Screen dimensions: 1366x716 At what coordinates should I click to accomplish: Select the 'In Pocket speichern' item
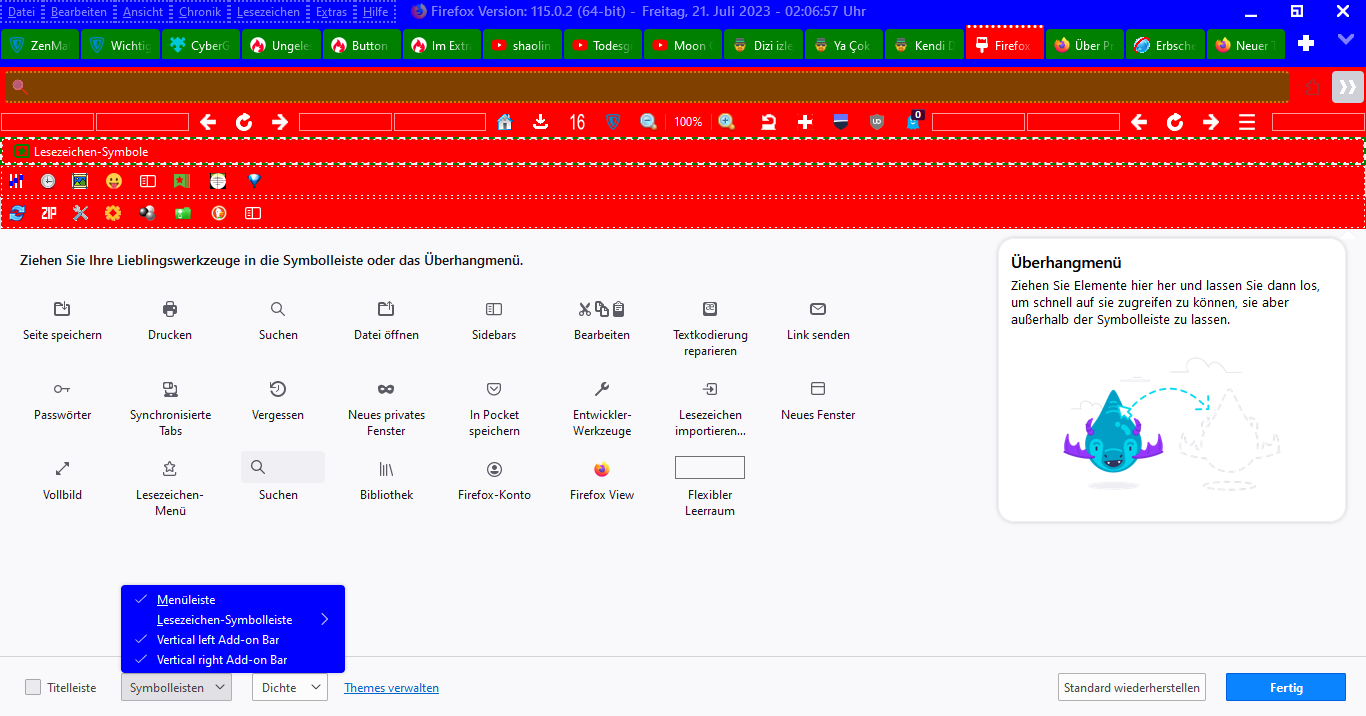[494, 408]
